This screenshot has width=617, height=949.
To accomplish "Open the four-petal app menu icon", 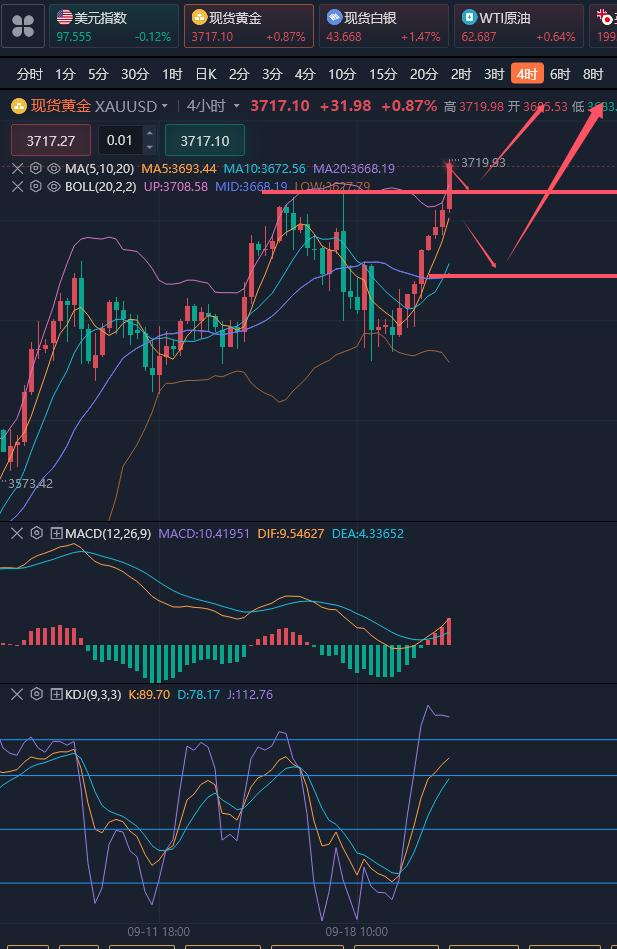I will click(x=23, y=26).
